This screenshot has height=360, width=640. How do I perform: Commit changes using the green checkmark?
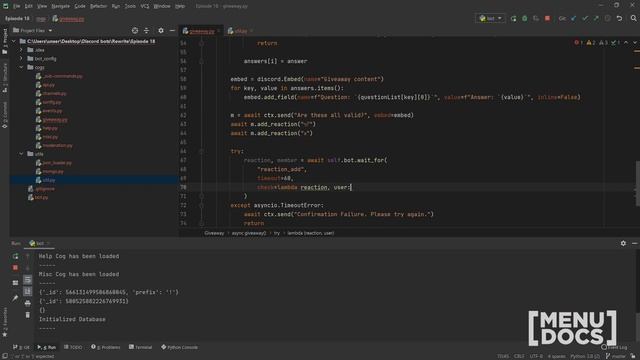(585, 18)
